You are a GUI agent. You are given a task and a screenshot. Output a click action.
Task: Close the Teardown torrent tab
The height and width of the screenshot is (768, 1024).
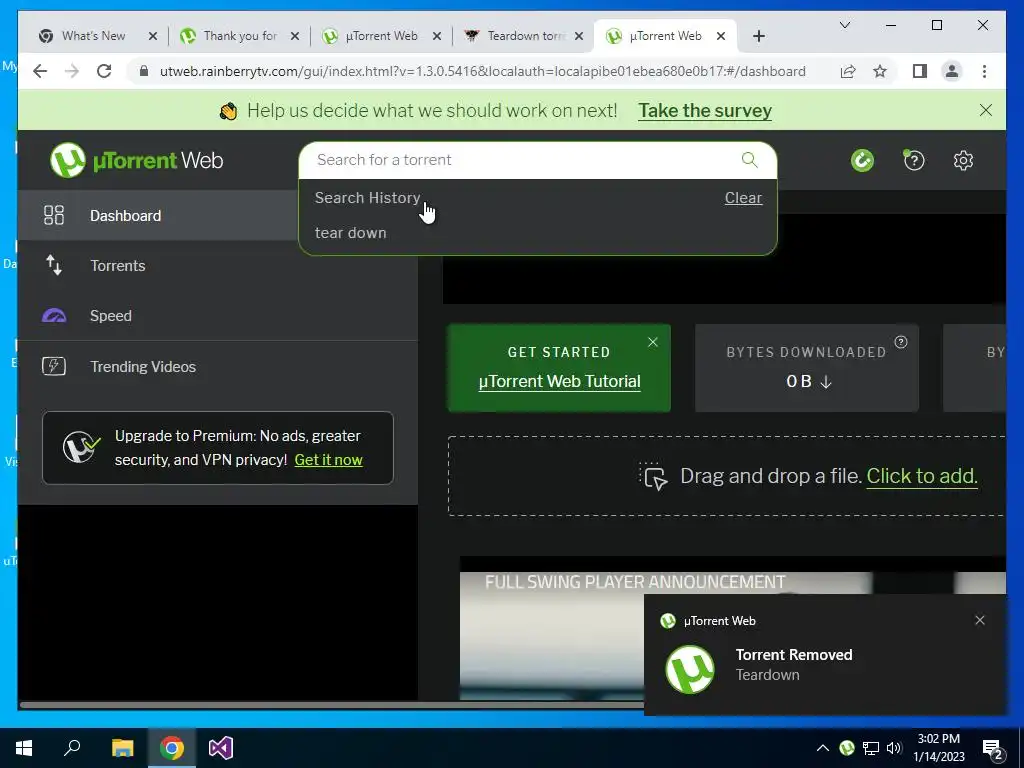click(x=579, y=36)
